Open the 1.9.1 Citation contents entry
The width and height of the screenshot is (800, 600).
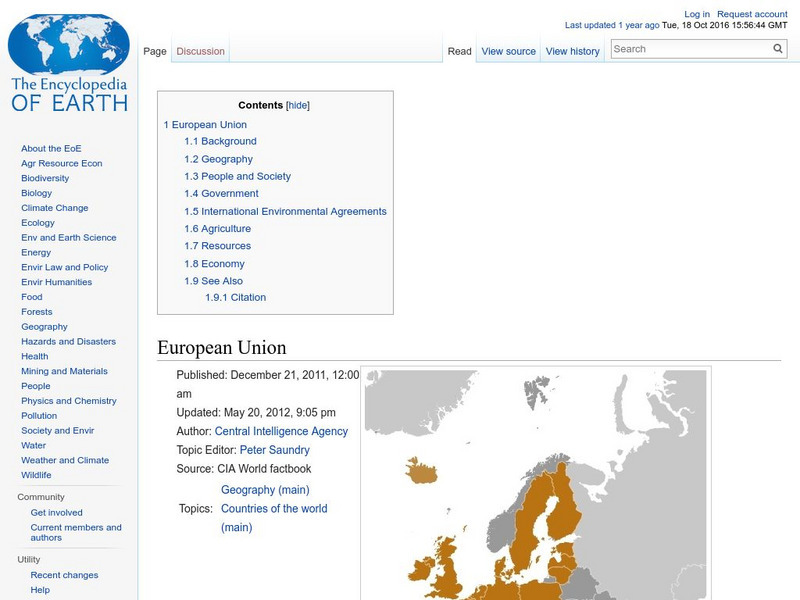238,297
